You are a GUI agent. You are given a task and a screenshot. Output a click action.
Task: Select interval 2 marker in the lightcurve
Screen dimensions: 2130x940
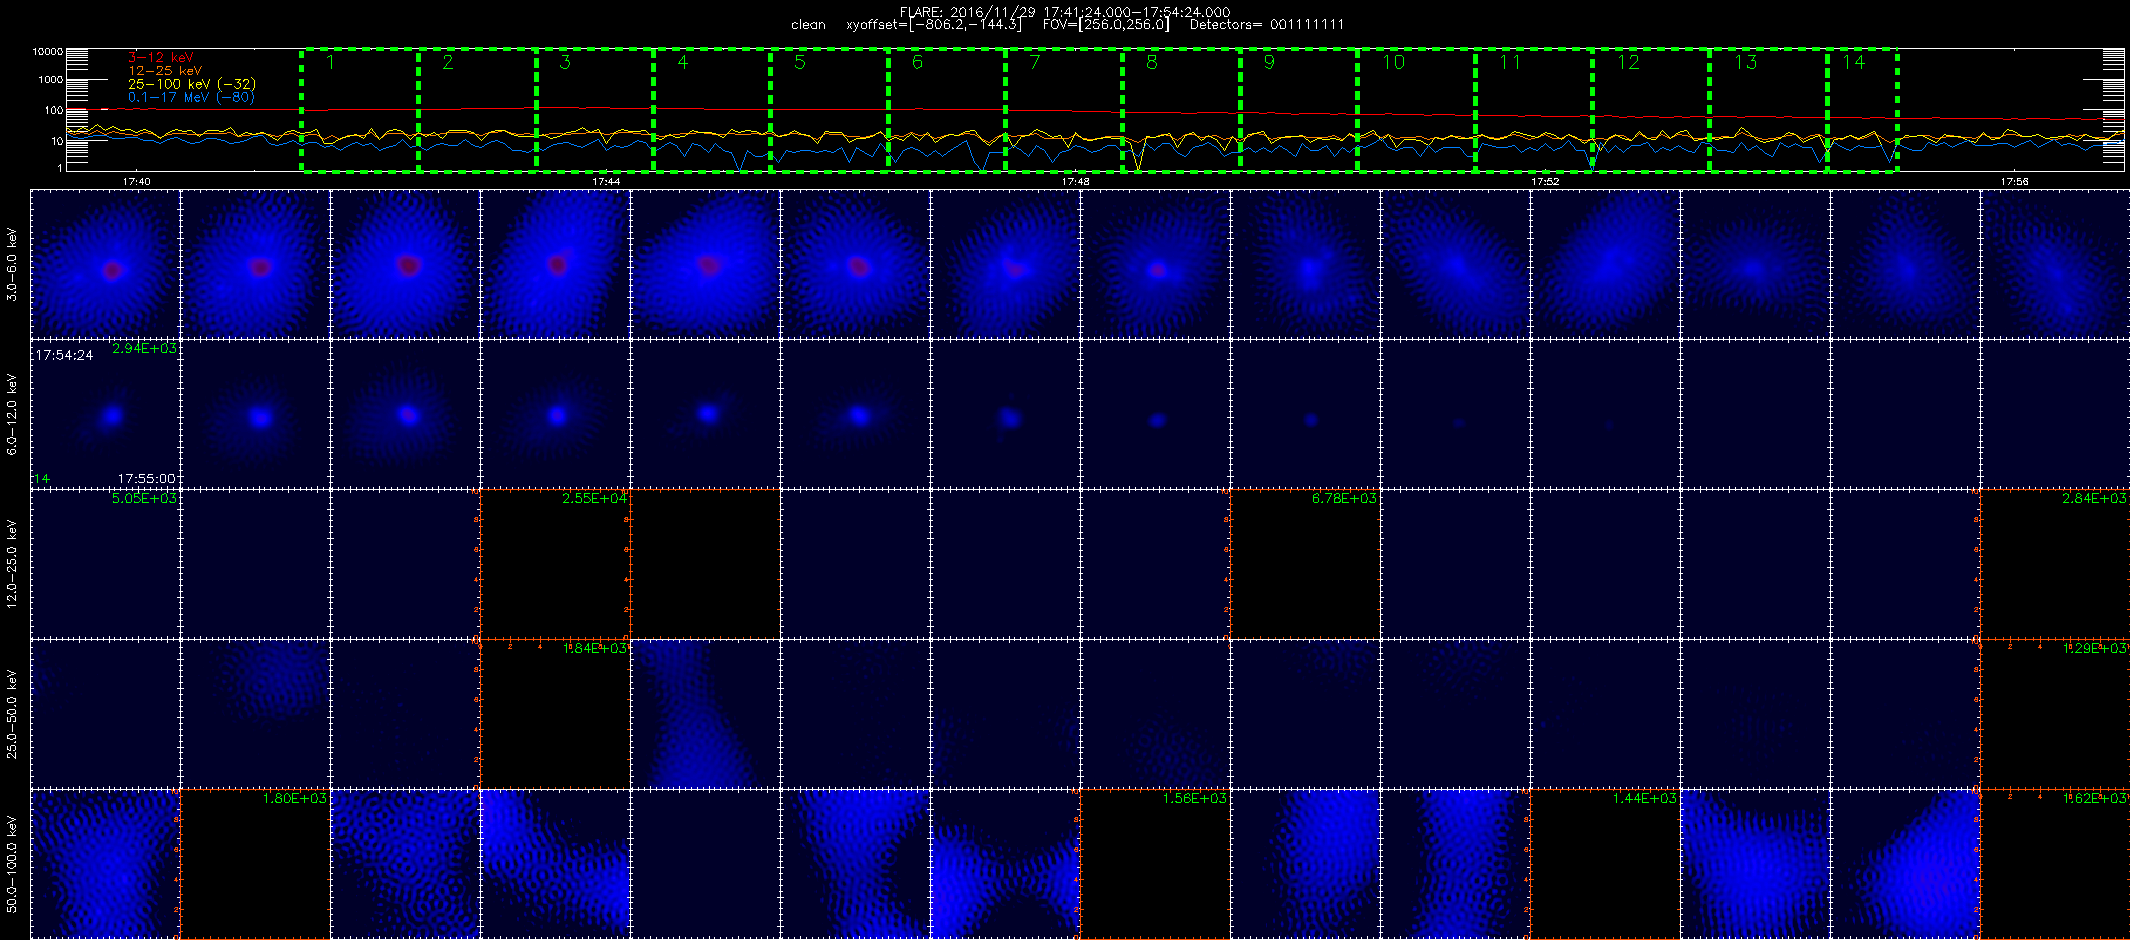(x=447, y=62)
